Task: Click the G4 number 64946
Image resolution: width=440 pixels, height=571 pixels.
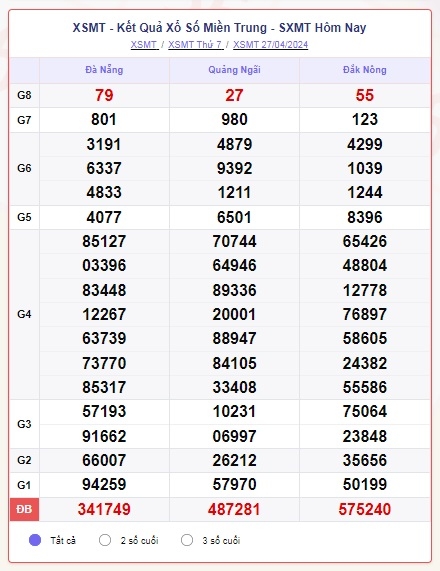Action: tap(234, 265)
